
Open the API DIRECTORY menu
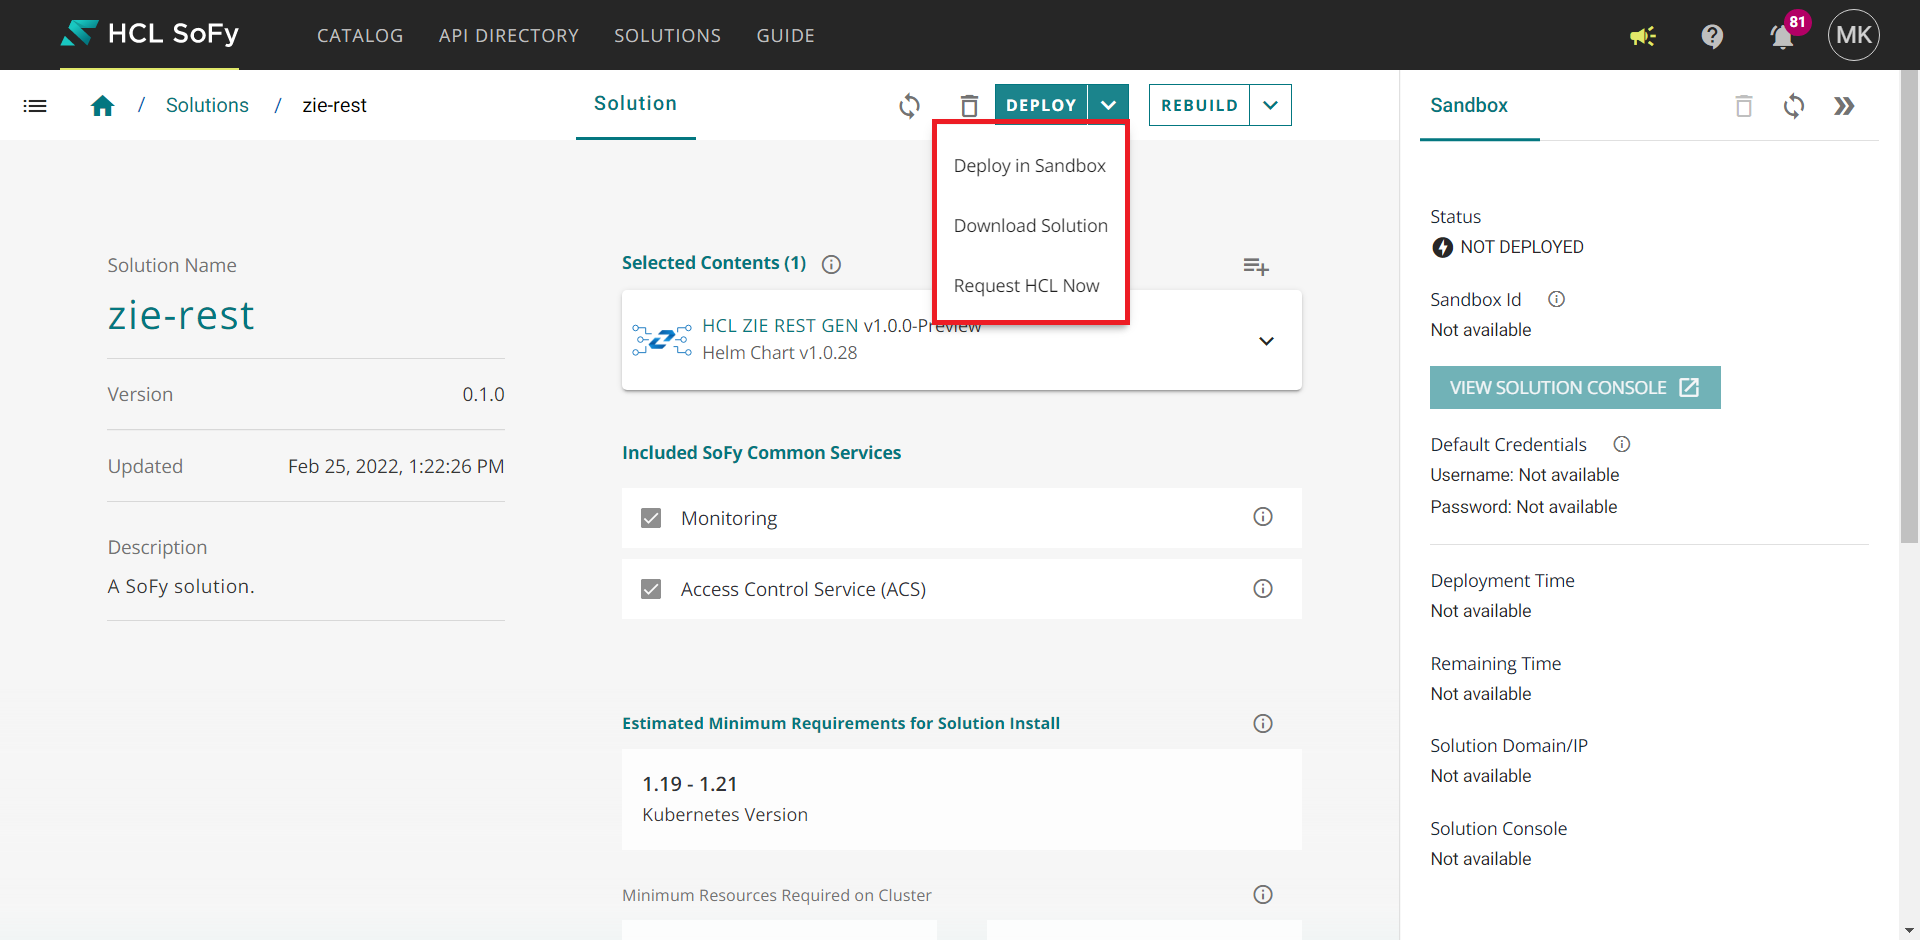[x=509, y=36]
